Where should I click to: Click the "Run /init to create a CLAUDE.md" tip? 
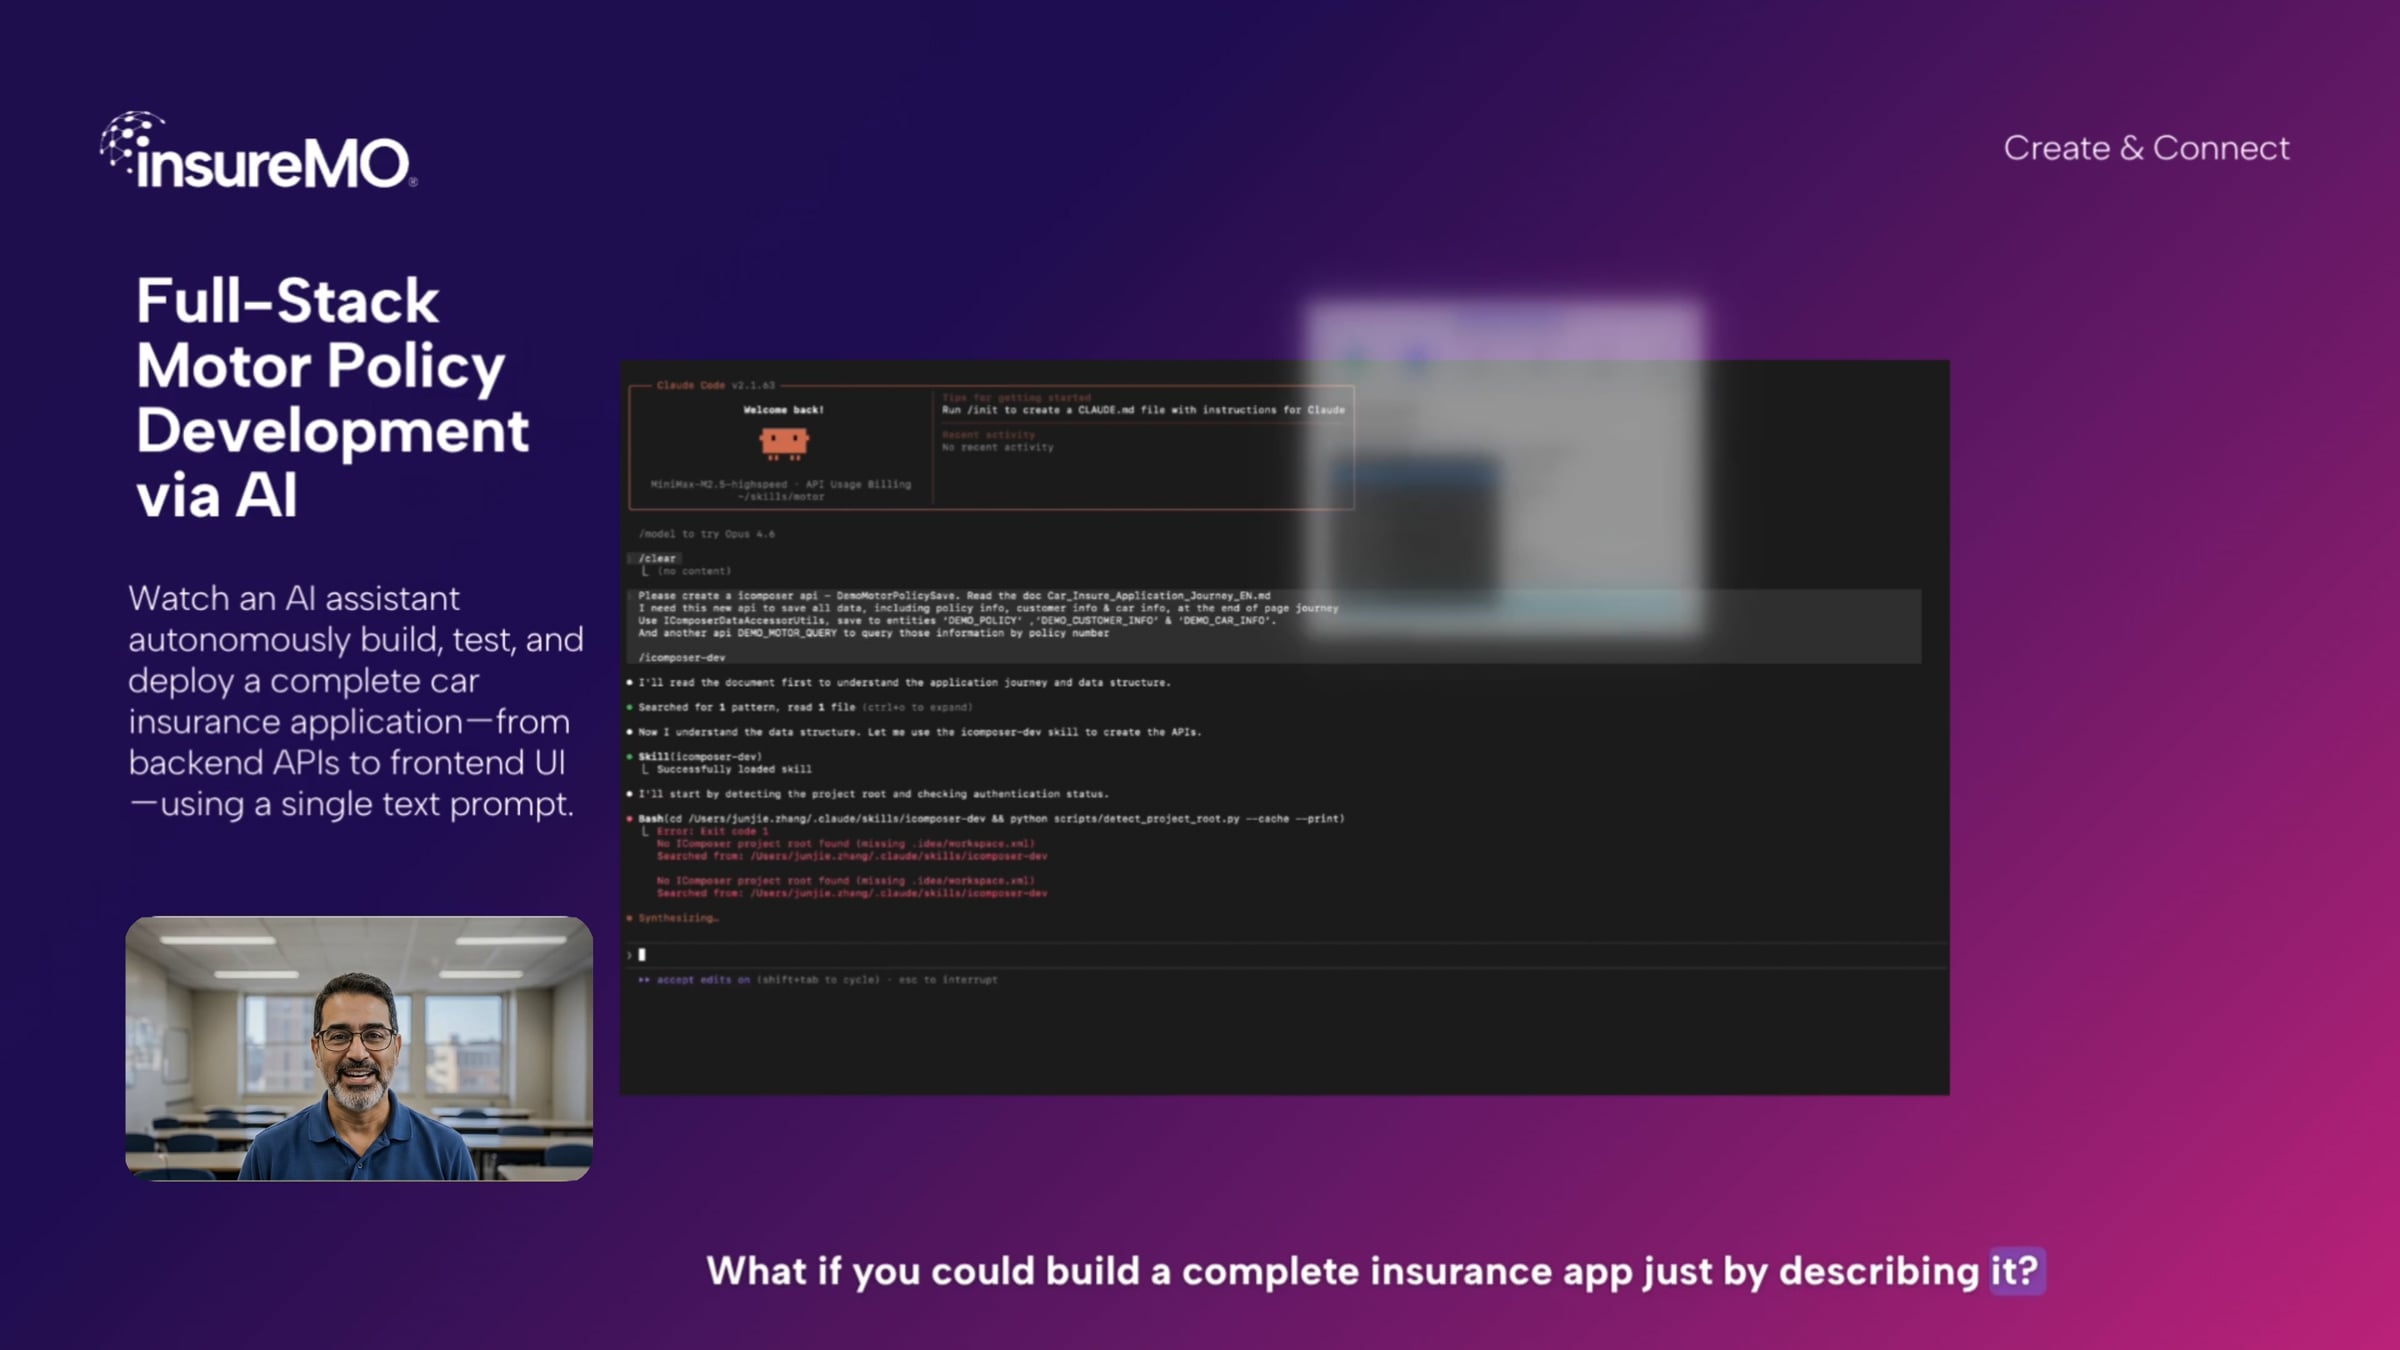pyautogui.click(x=1143, y=410)
